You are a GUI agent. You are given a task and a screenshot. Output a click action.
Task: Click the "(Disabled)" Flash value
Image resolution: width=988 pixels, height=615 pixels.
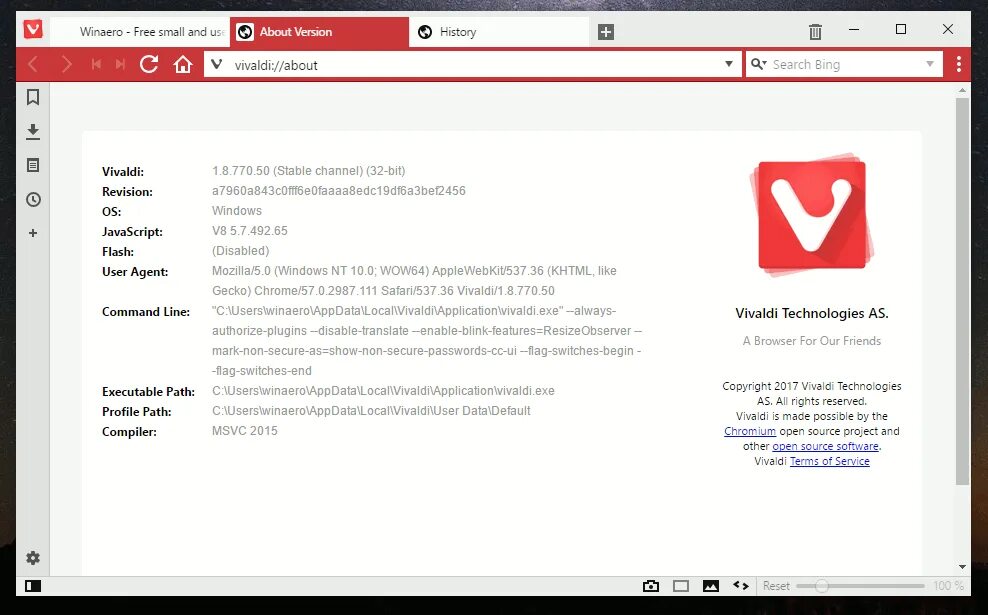pyautogui.click(x=241, y=251)
